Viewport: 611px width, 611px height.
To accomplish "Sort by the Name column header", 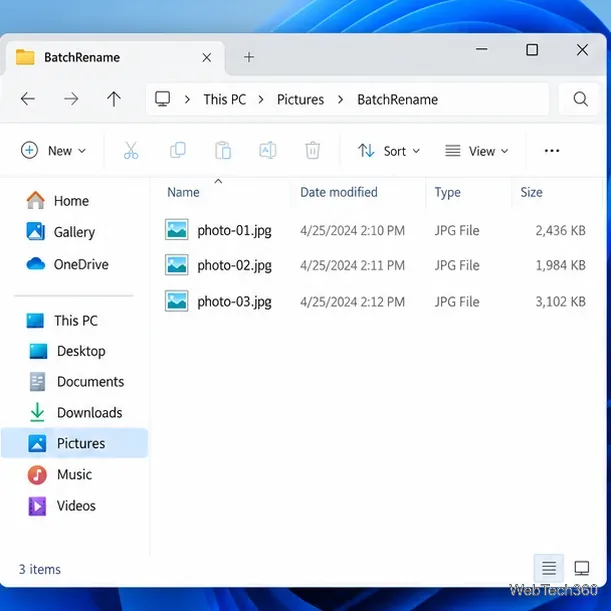I will (183, 192).
